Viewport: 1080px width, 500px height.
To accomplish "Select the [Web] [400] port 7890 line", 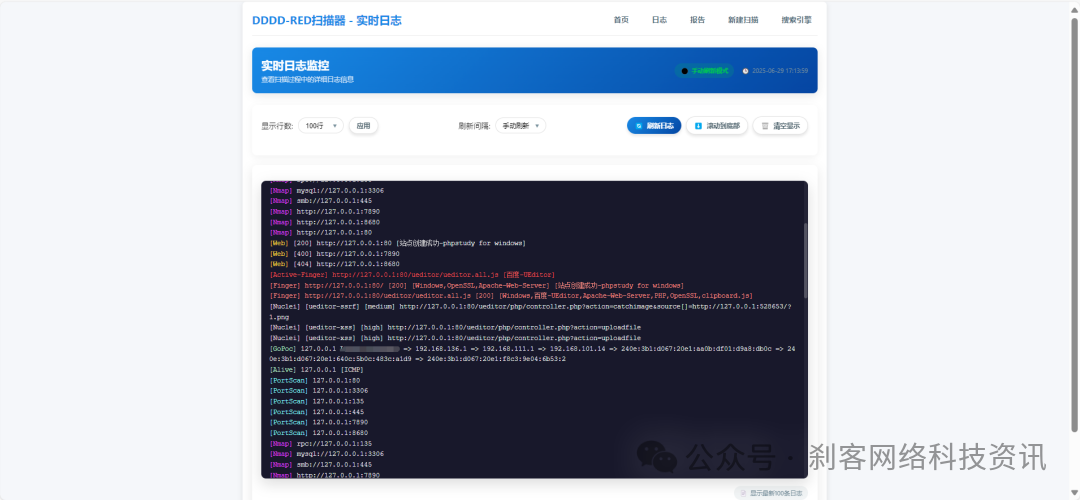I will (x=334, y=253).
